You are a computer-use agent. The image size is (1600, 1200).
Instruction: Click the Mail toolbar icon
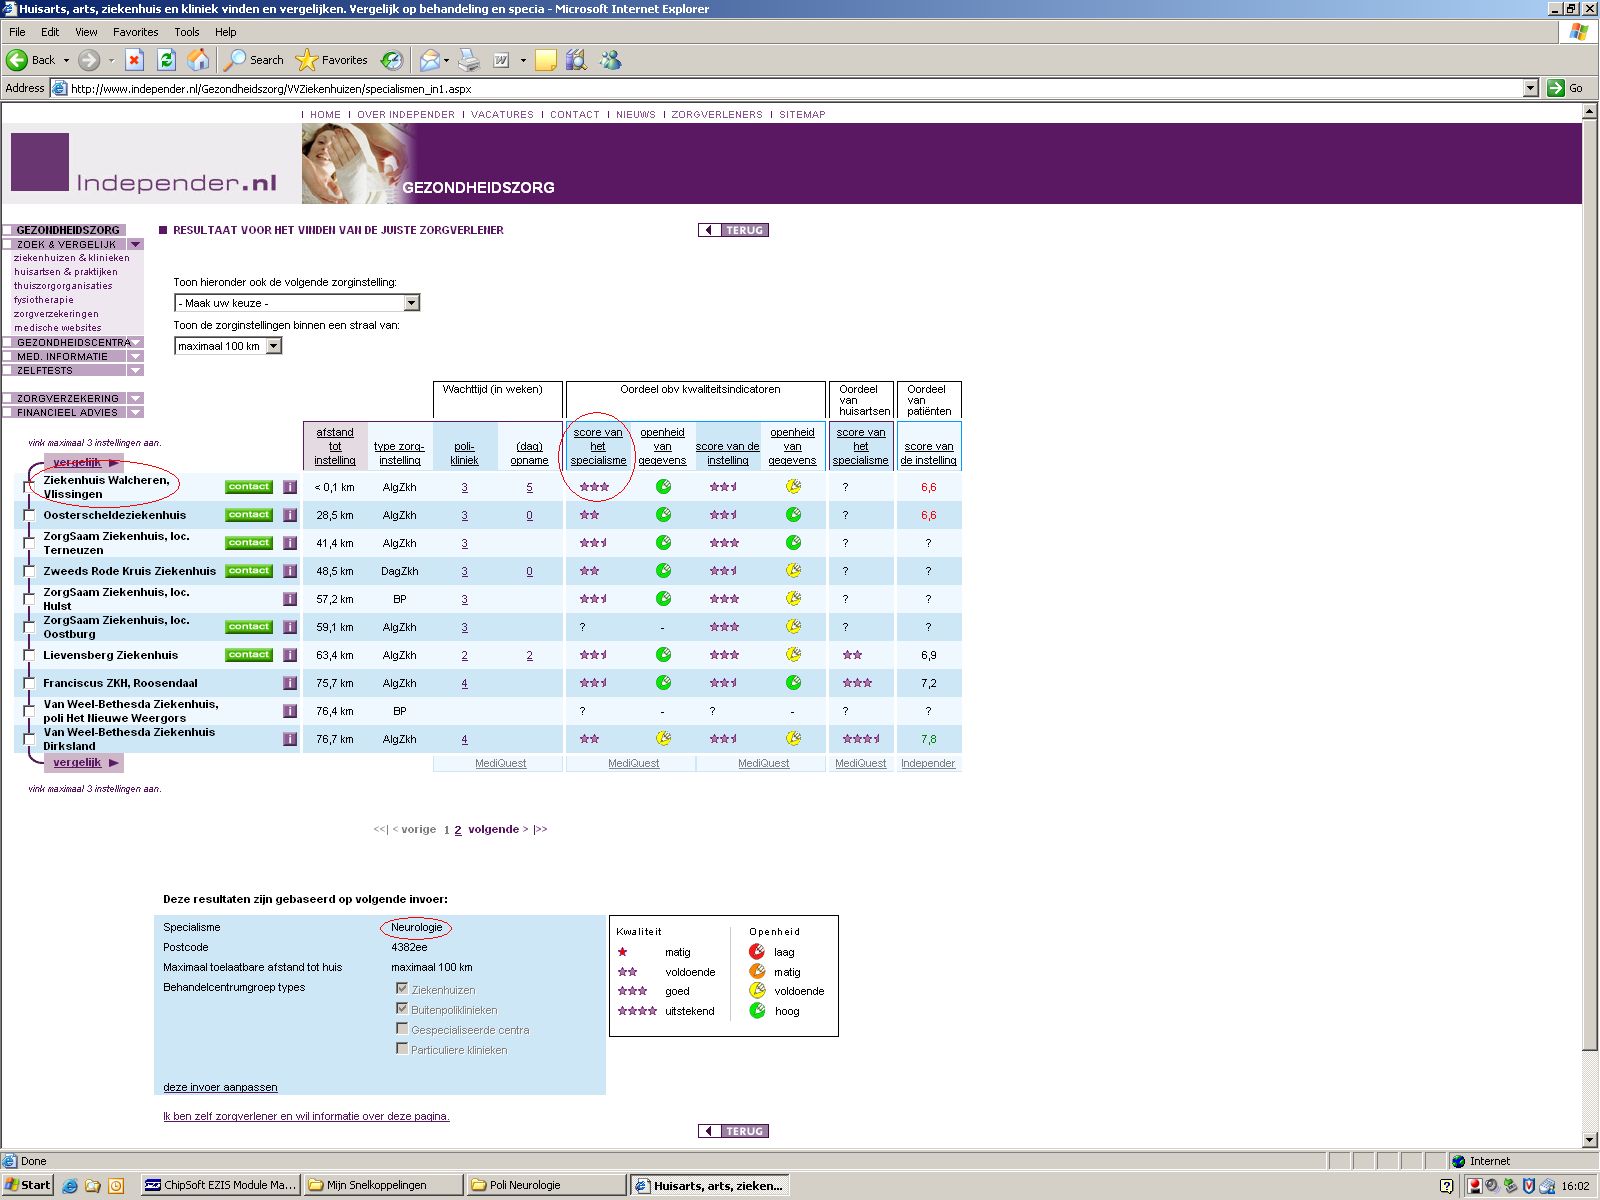coord(430,60)
